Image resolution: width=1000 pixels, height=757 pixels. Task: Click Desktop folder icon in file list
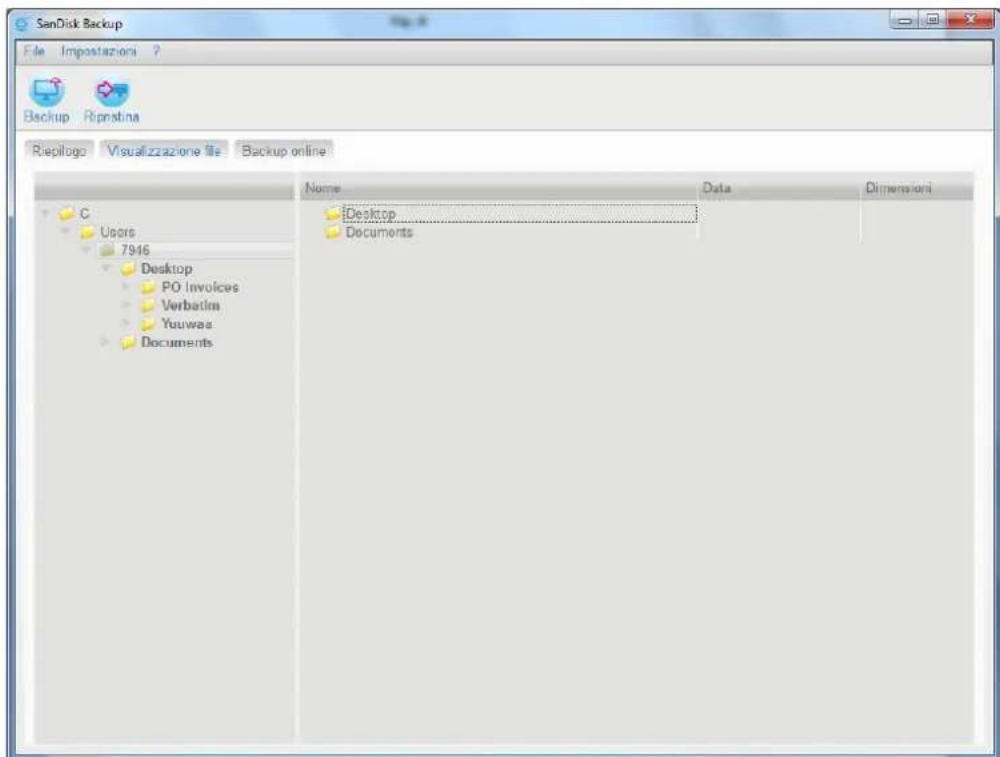pos(332,214)
